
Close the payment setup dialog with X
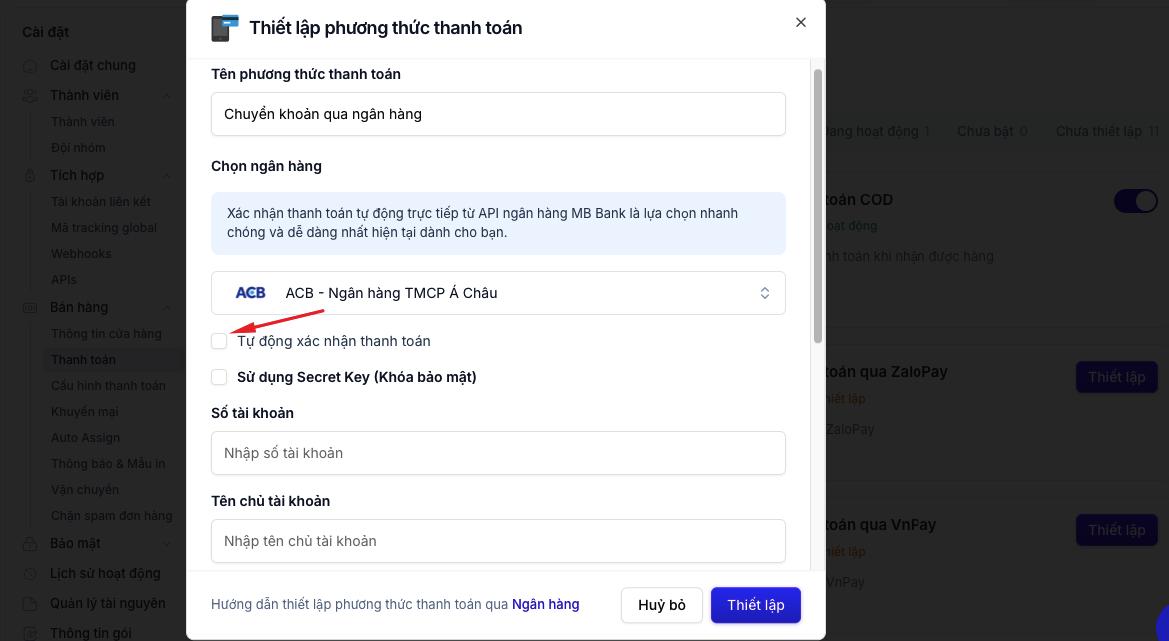click(801, 22)
